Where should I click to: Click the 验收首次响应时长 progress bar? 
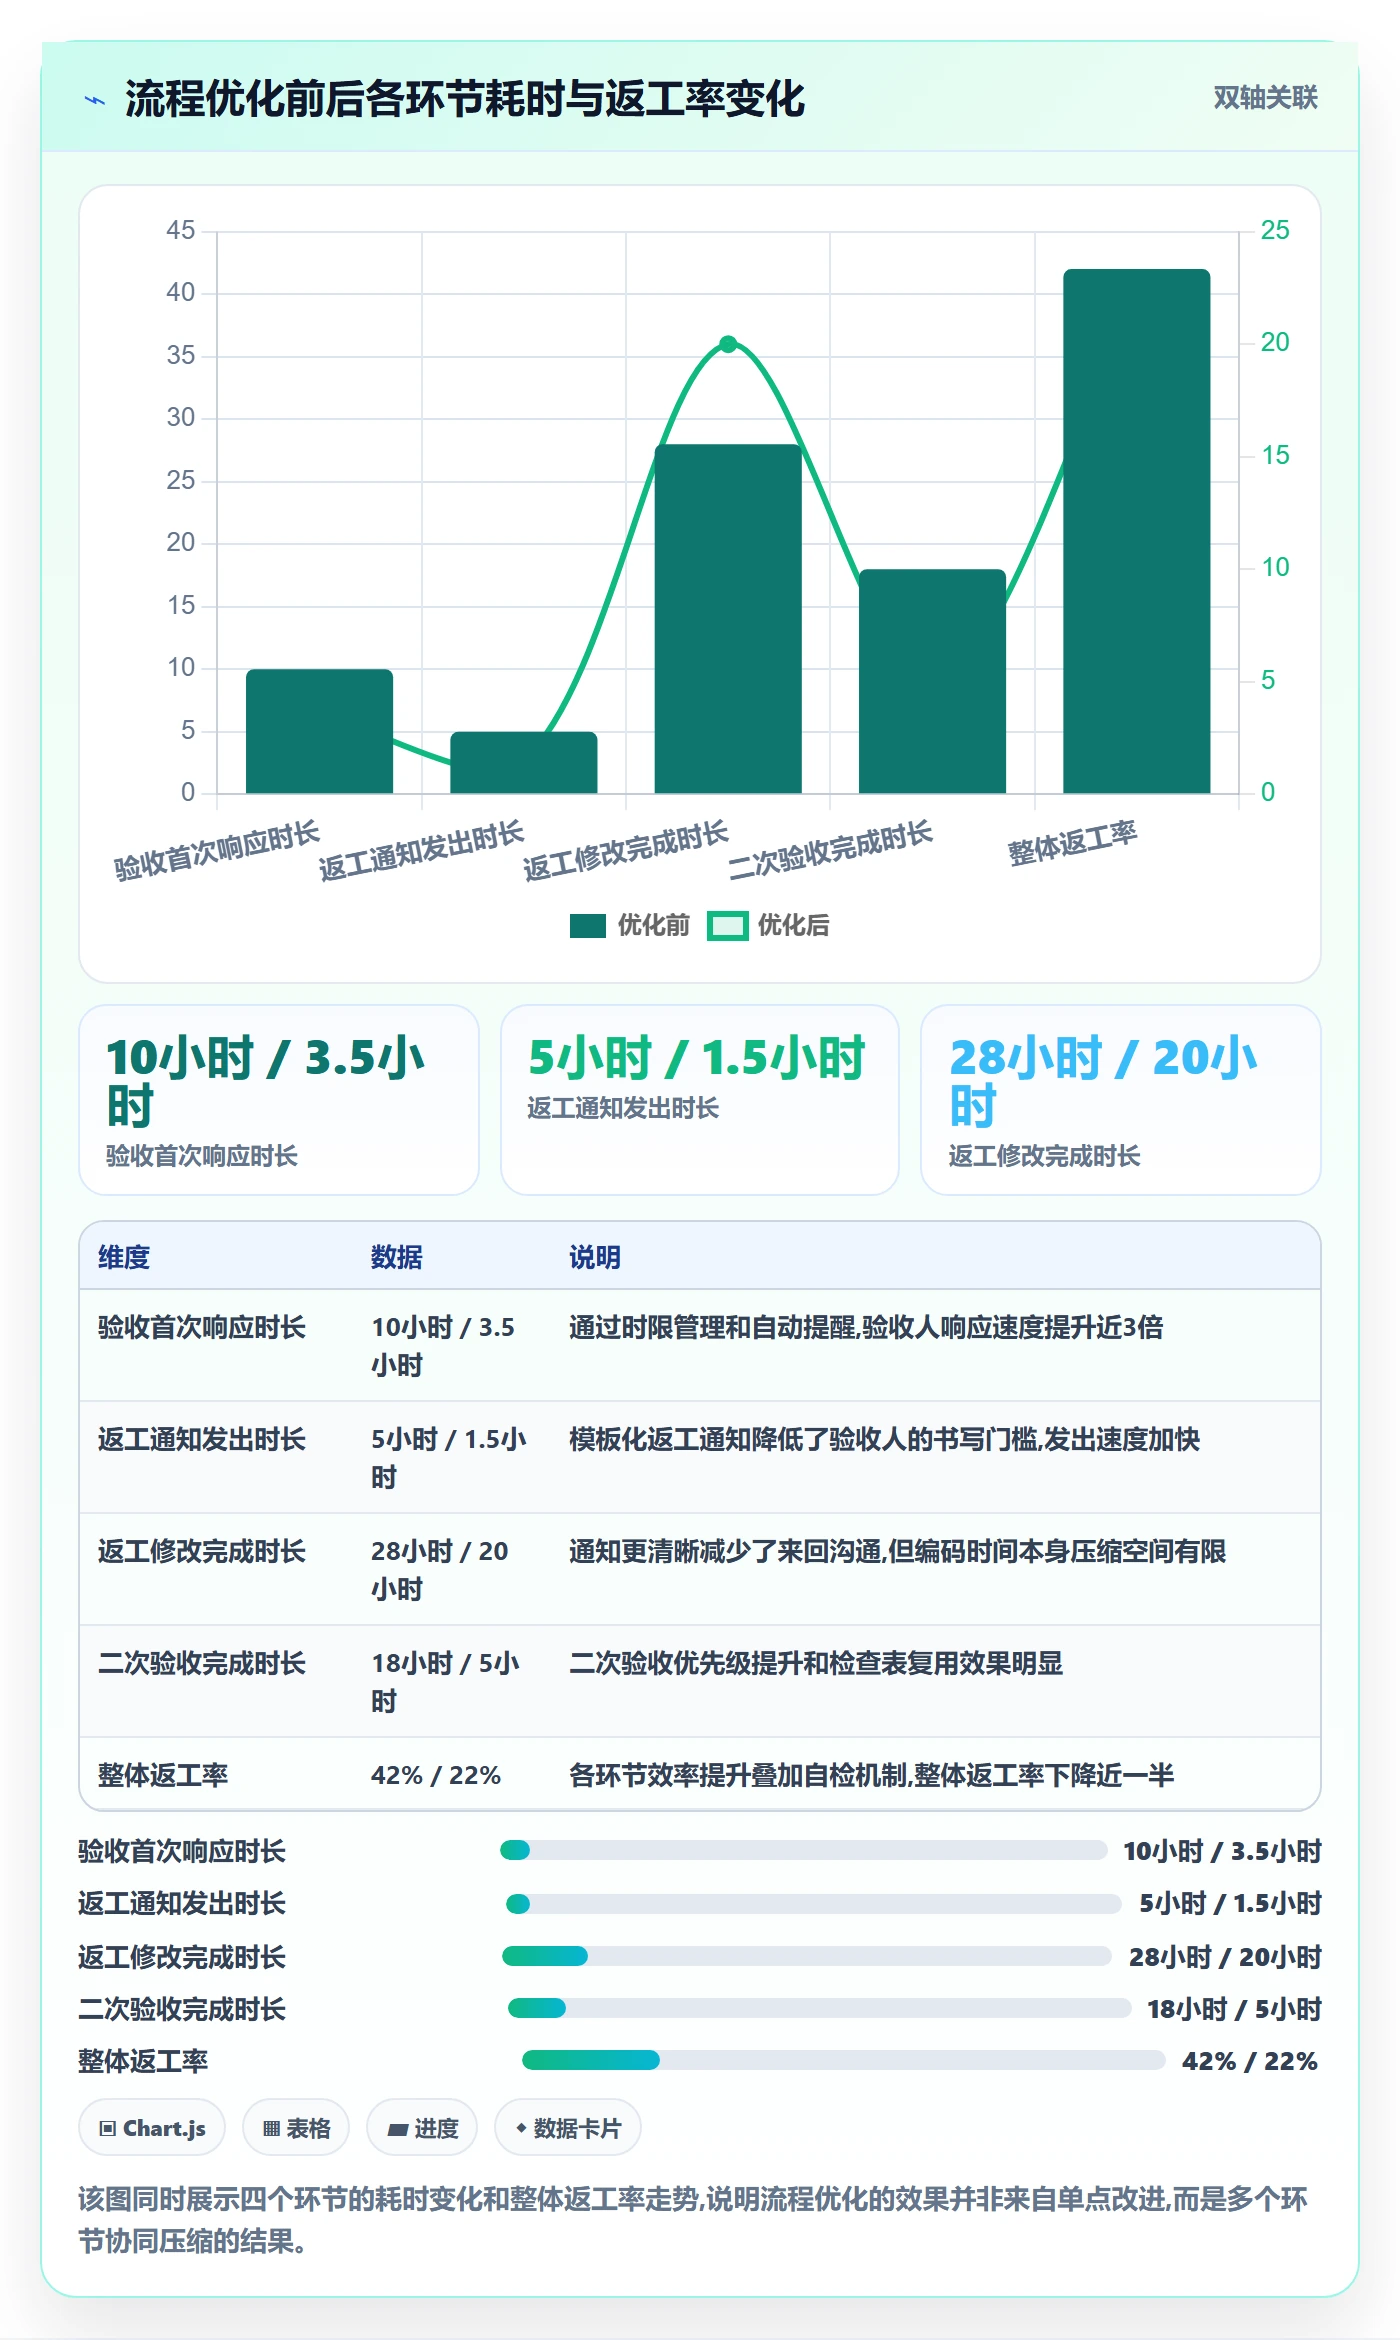click(x=804, y=1850)
